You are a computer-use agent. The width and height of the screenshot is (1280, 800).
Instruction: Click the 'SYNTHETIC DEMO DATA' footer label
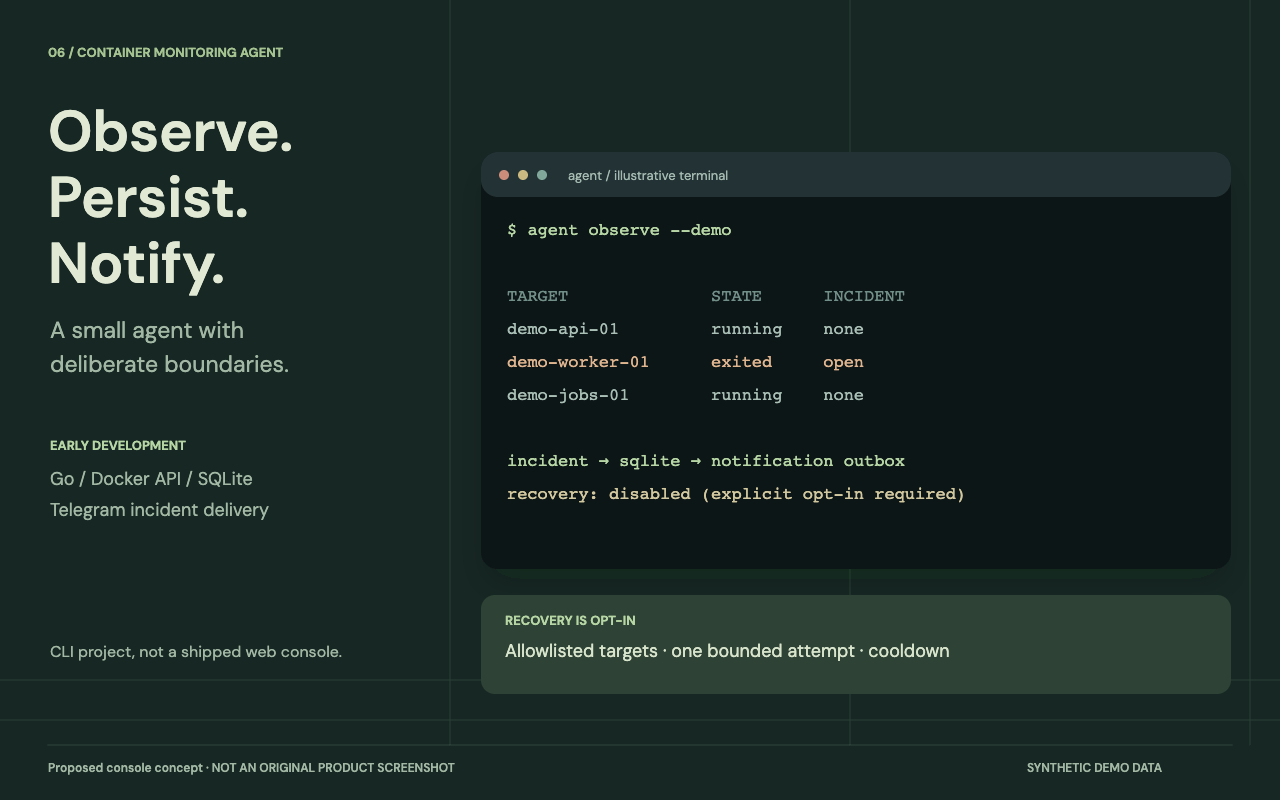[x=1094, y=768]
